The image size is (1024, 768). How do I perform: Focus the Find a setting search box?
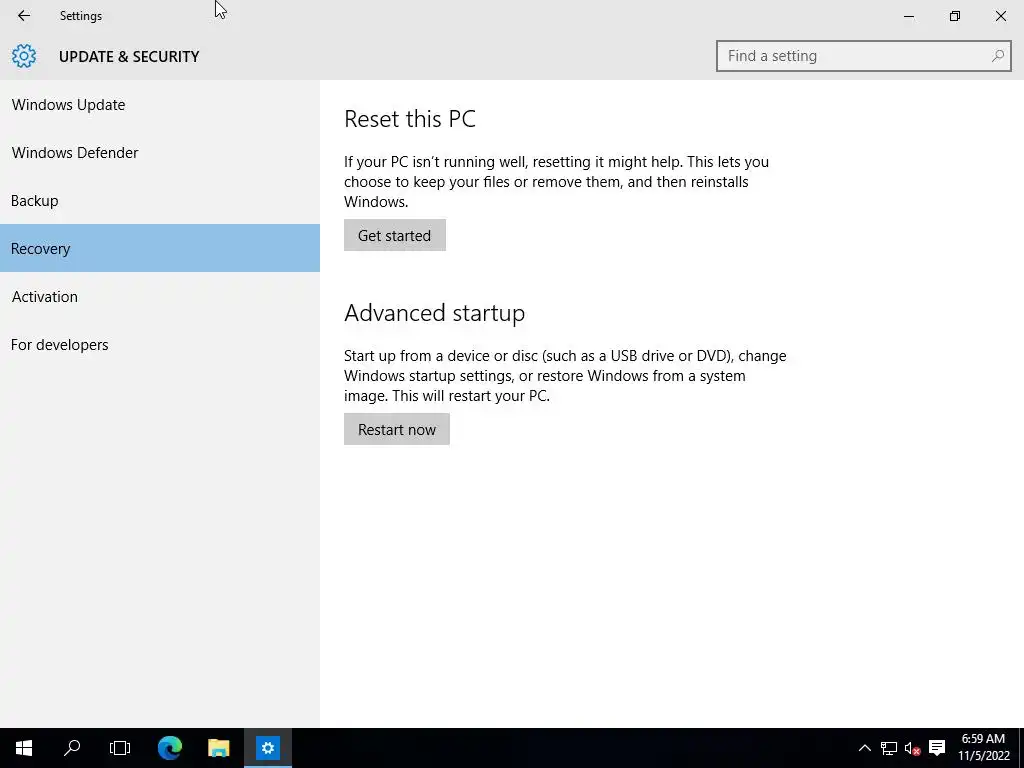(863, 56)
